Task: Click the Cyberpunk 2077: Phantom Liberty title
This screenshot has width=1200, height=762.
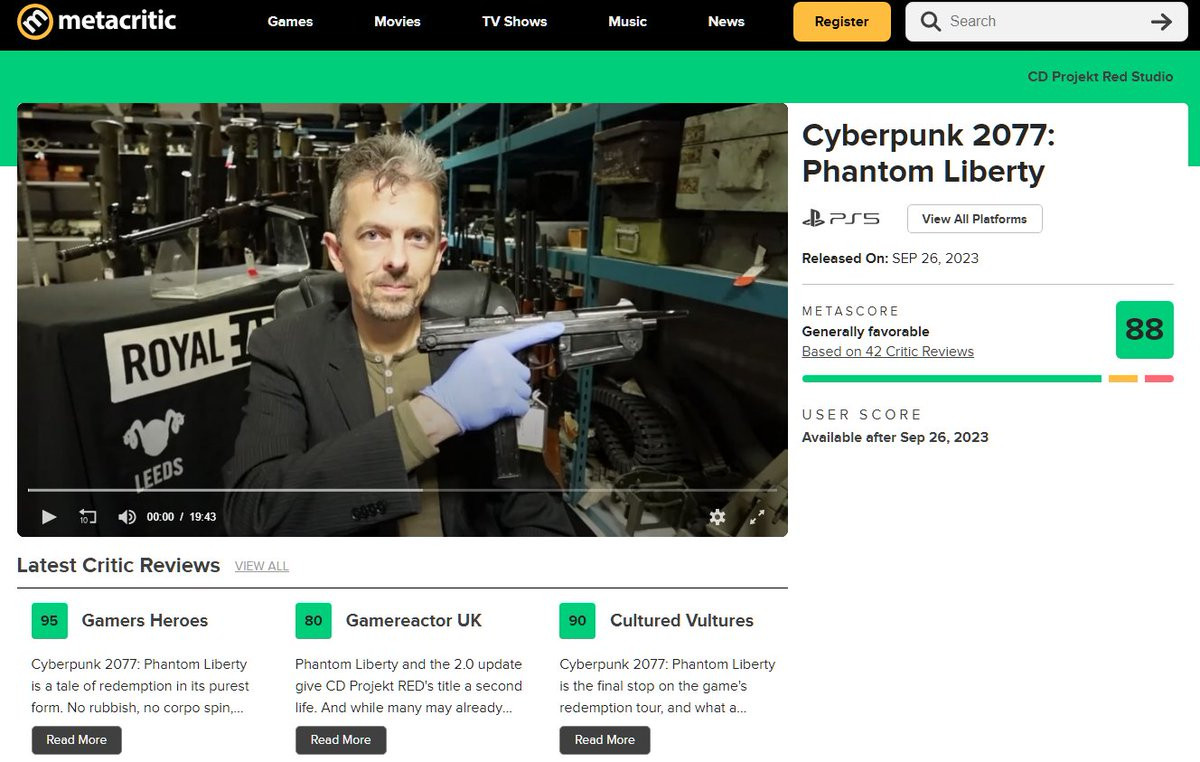Action: [928, 153]
